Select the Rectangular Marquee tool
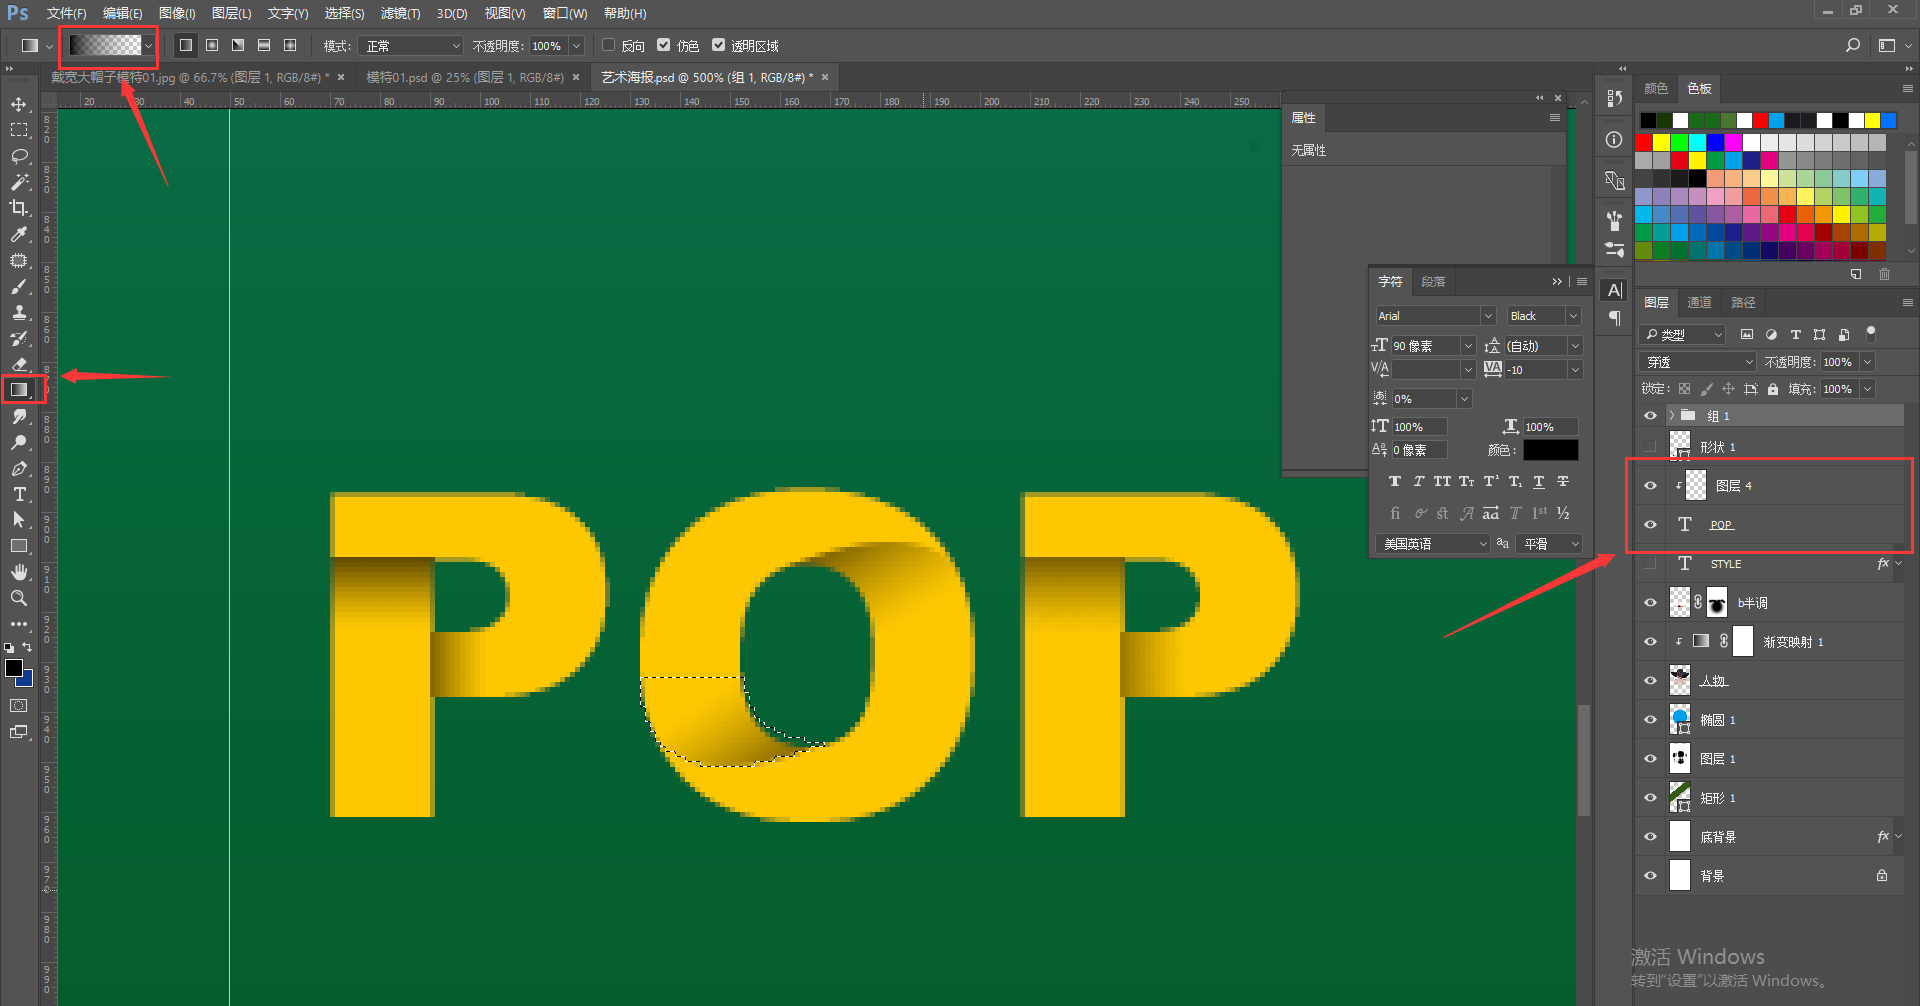This screenshot has width=1920, height=1006. pyautogui.click(x=19, y=130)
